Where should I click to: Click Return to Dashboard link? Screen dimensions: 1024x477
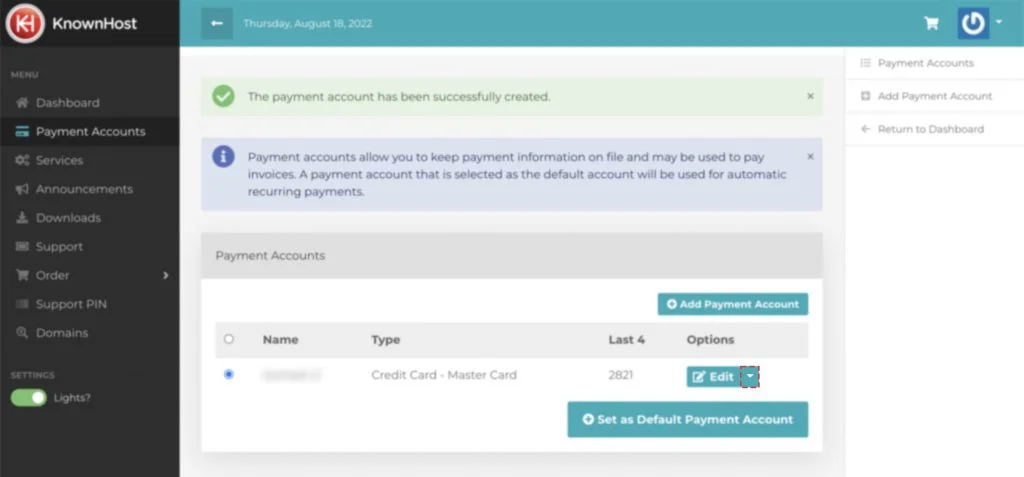click(931, 129)
